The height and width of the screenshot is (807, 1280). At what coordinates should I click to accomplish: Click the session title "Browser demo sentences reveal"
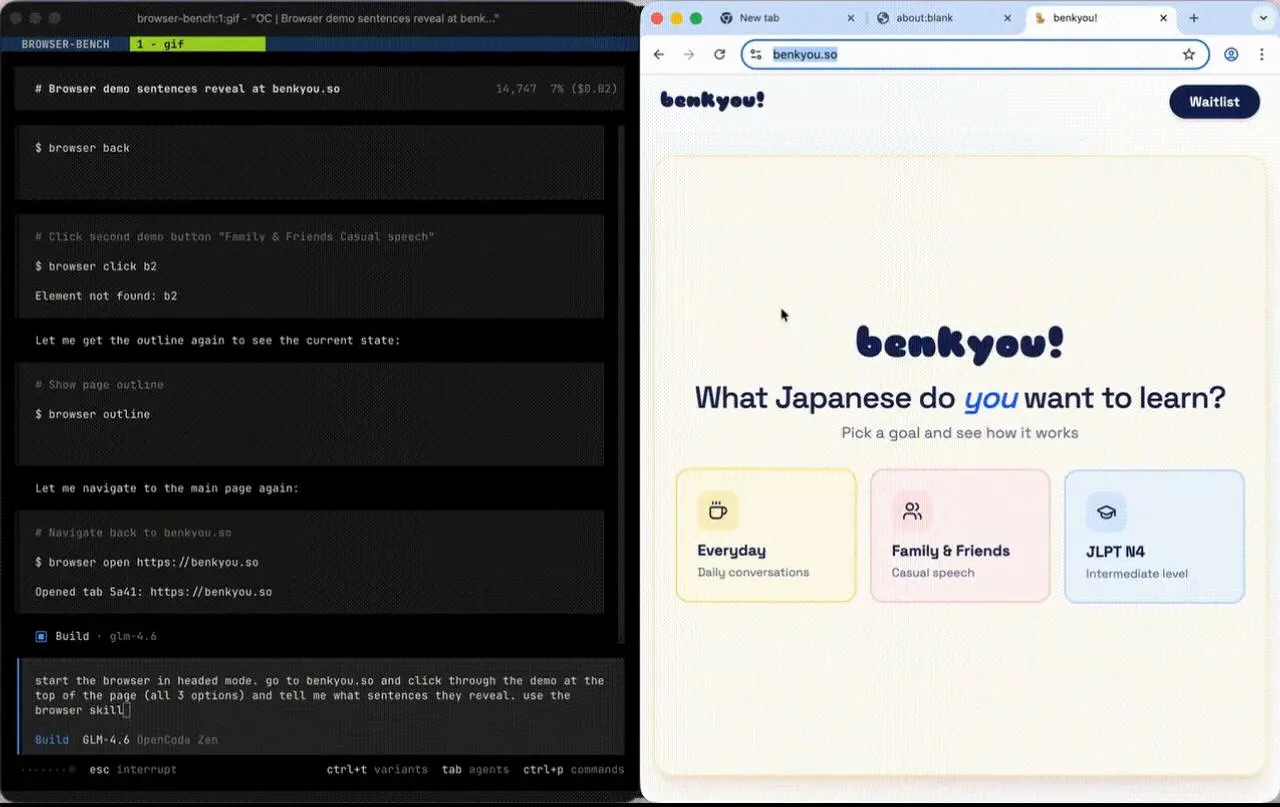point(187,89)
